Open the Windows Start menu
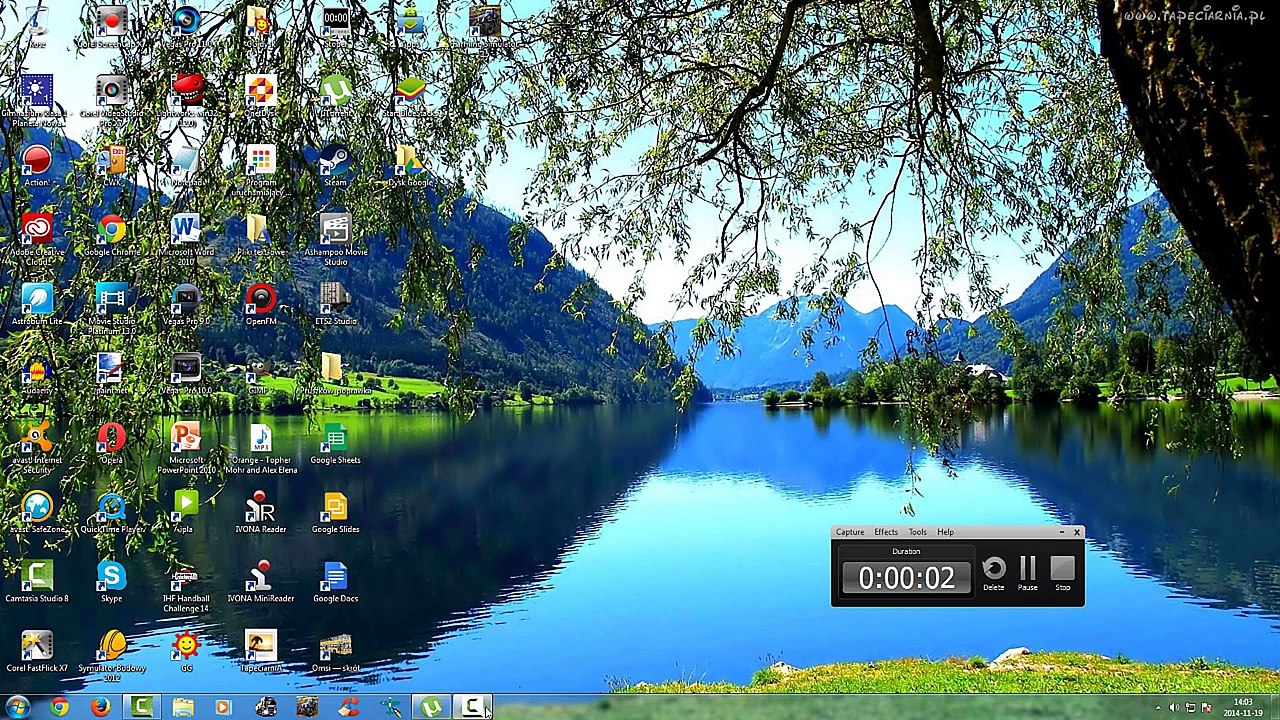This screenshot has height=720, width=1280. tap(18, 708)
